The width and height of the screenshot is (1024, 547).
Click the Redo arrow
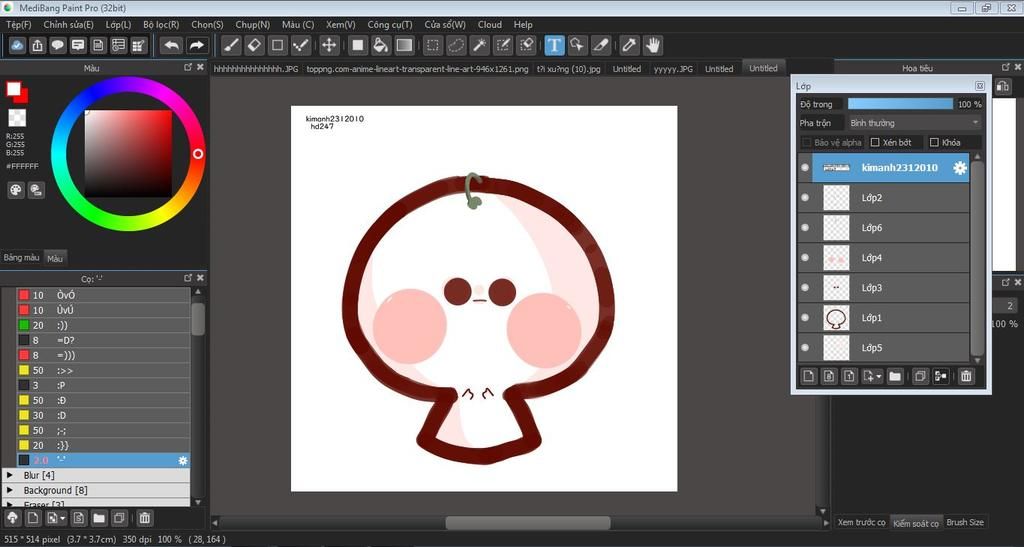[x=196, y=45]
